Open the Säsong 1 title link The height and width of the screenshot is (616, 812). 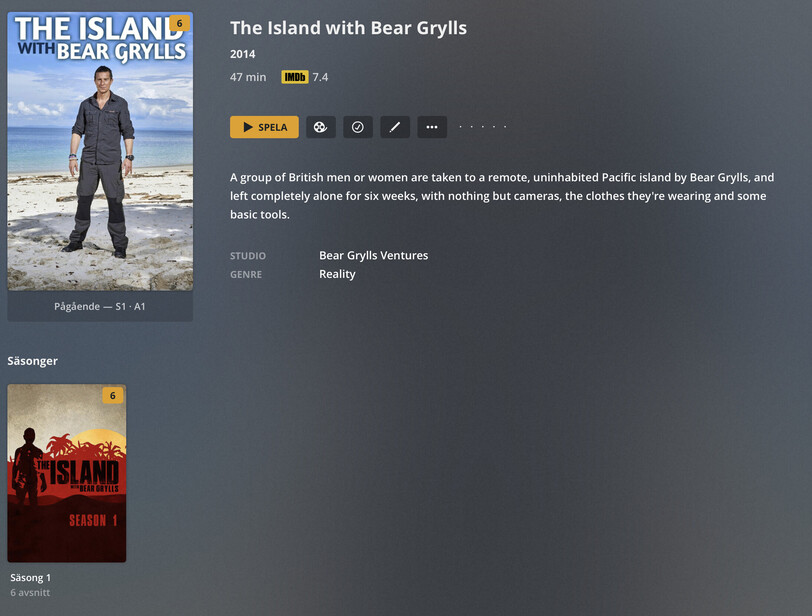pyautogui.click(x=31, y=578)
